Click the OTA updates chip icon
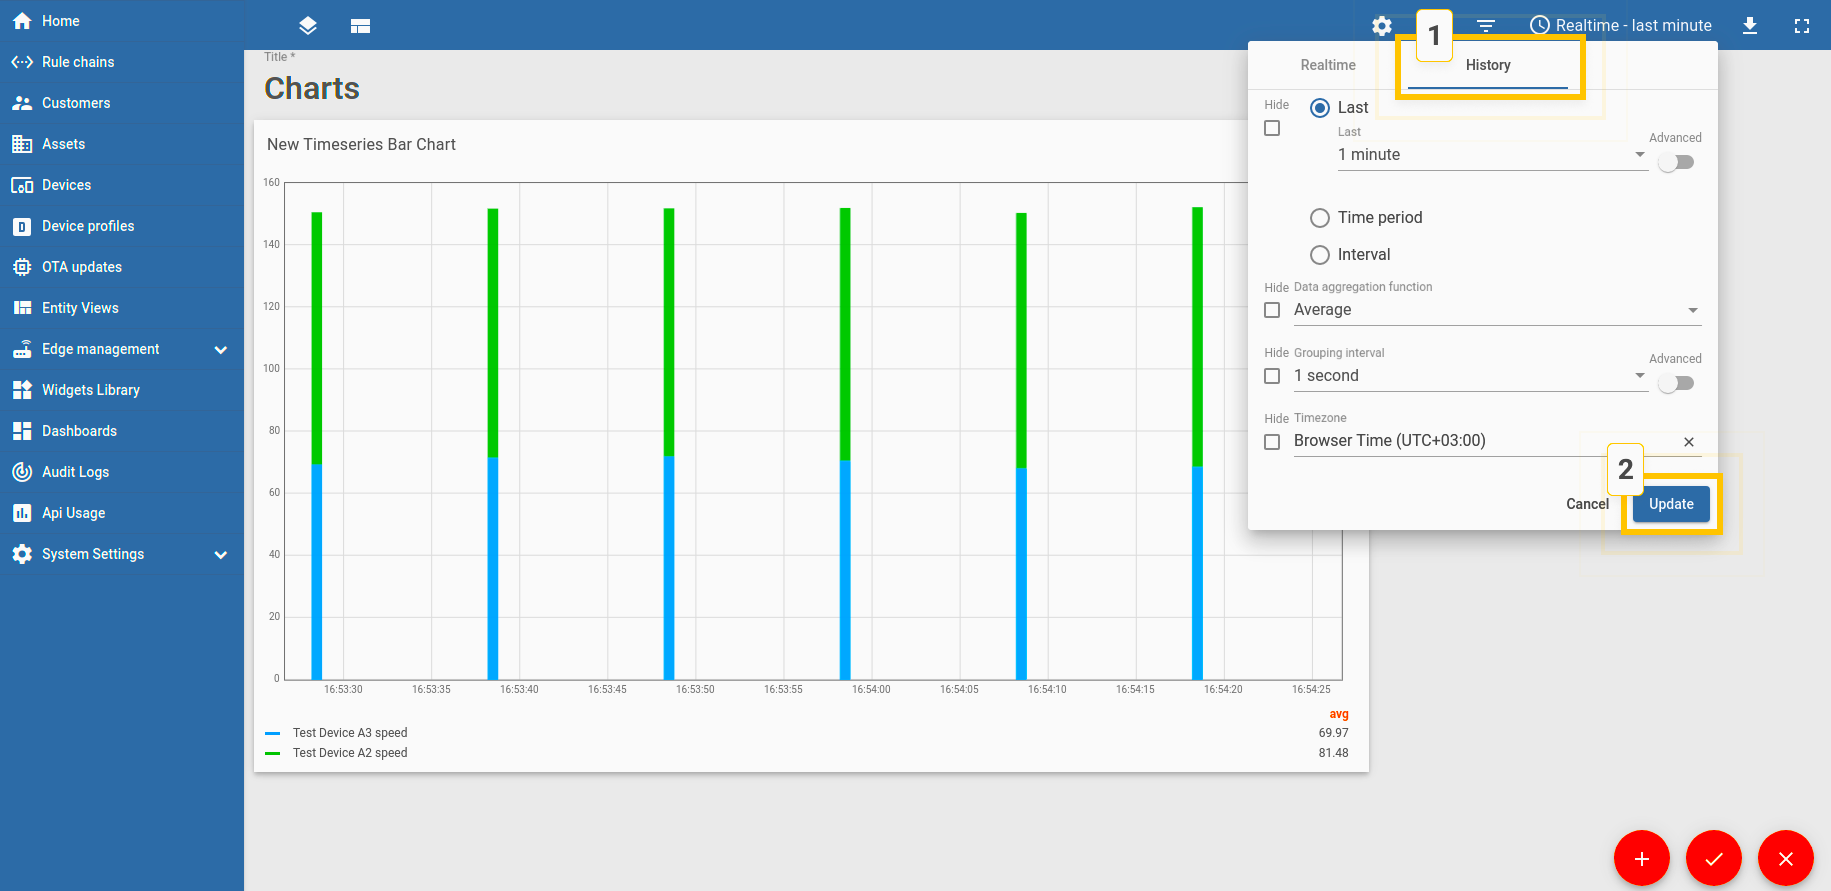Viewport: 1831px width, 891px height. 22,267
